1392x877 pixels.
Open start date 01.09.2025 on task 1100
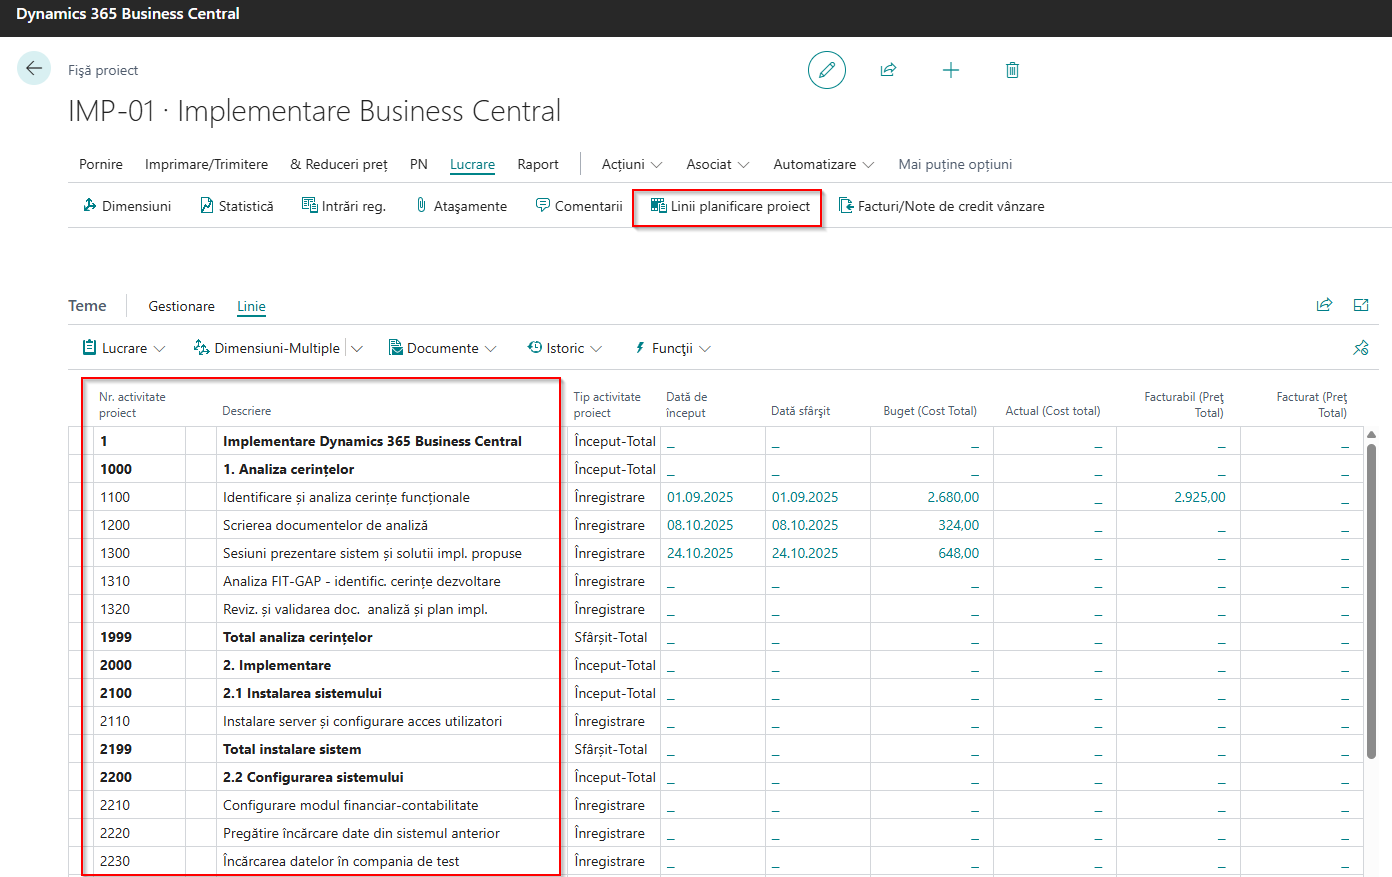tap(700, 497)
